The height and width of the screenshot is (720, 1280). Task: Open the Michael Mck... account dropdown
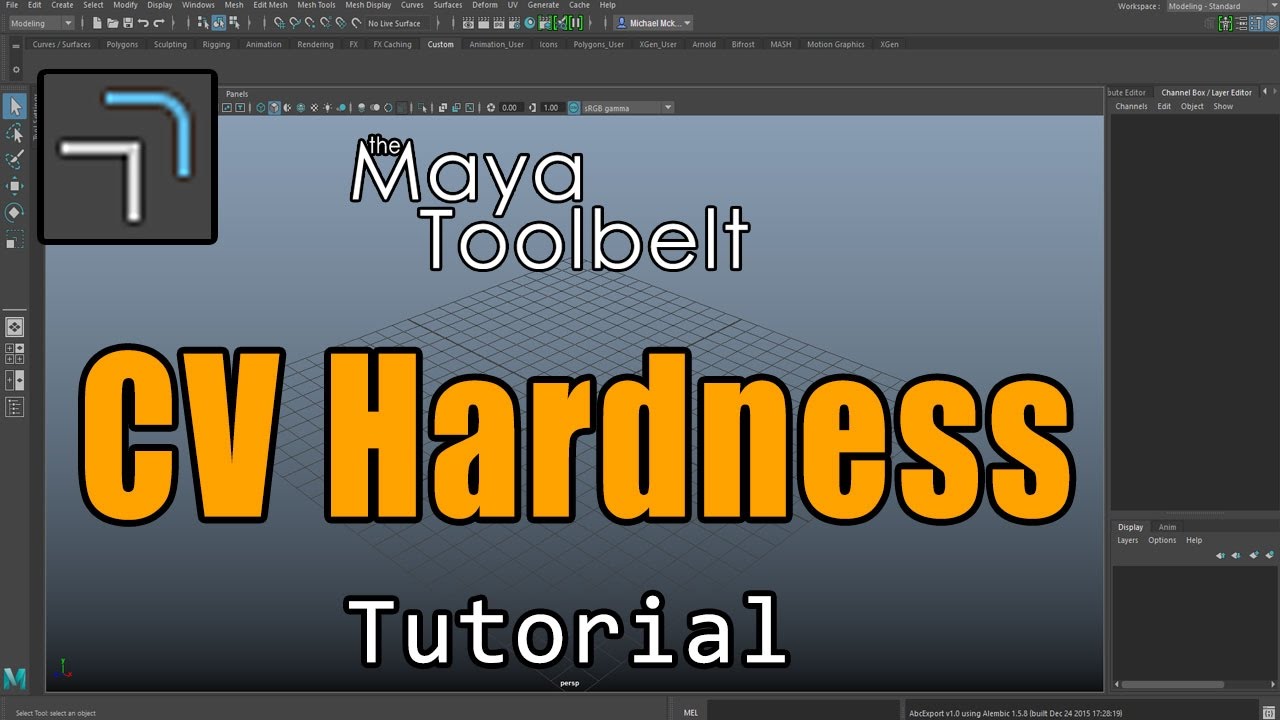click(653, 23)
